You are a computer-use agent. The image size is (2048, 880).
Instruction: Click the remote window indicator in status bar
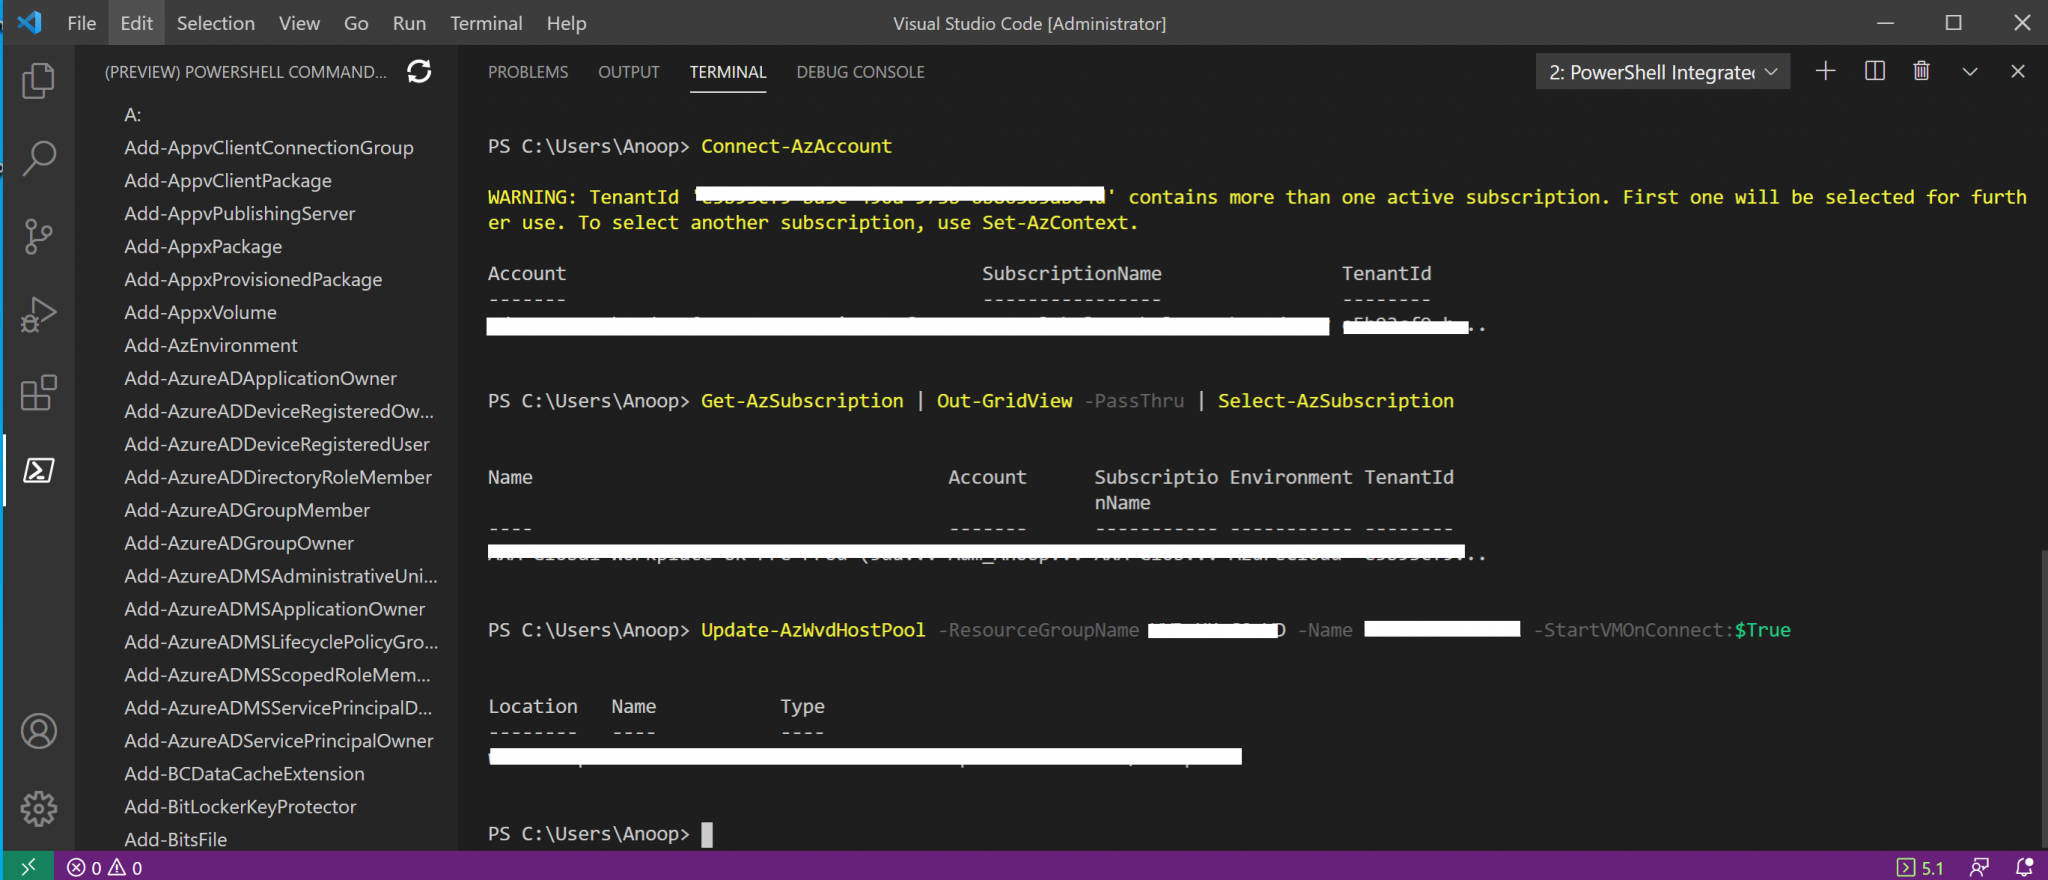click(28, 866)
